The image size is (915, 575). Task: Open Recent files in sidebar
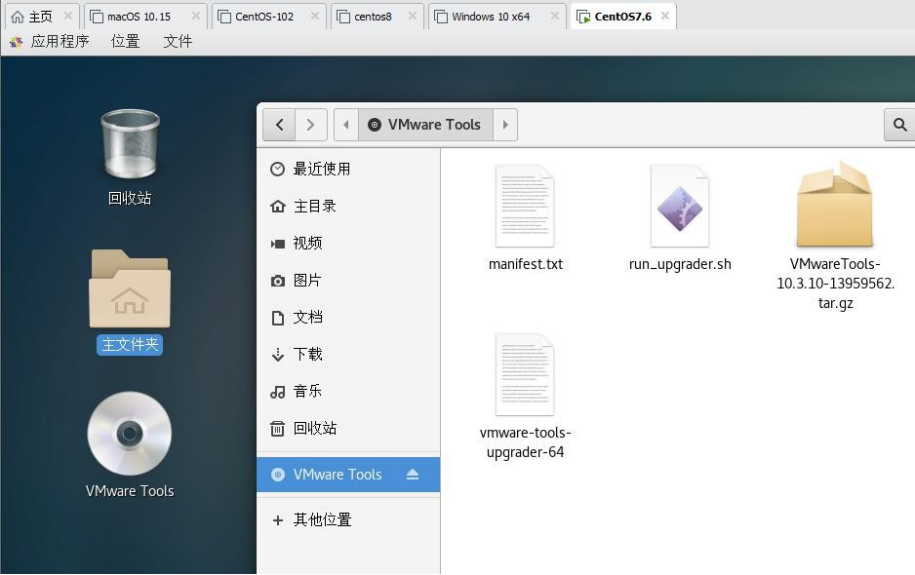click(348, 169)
